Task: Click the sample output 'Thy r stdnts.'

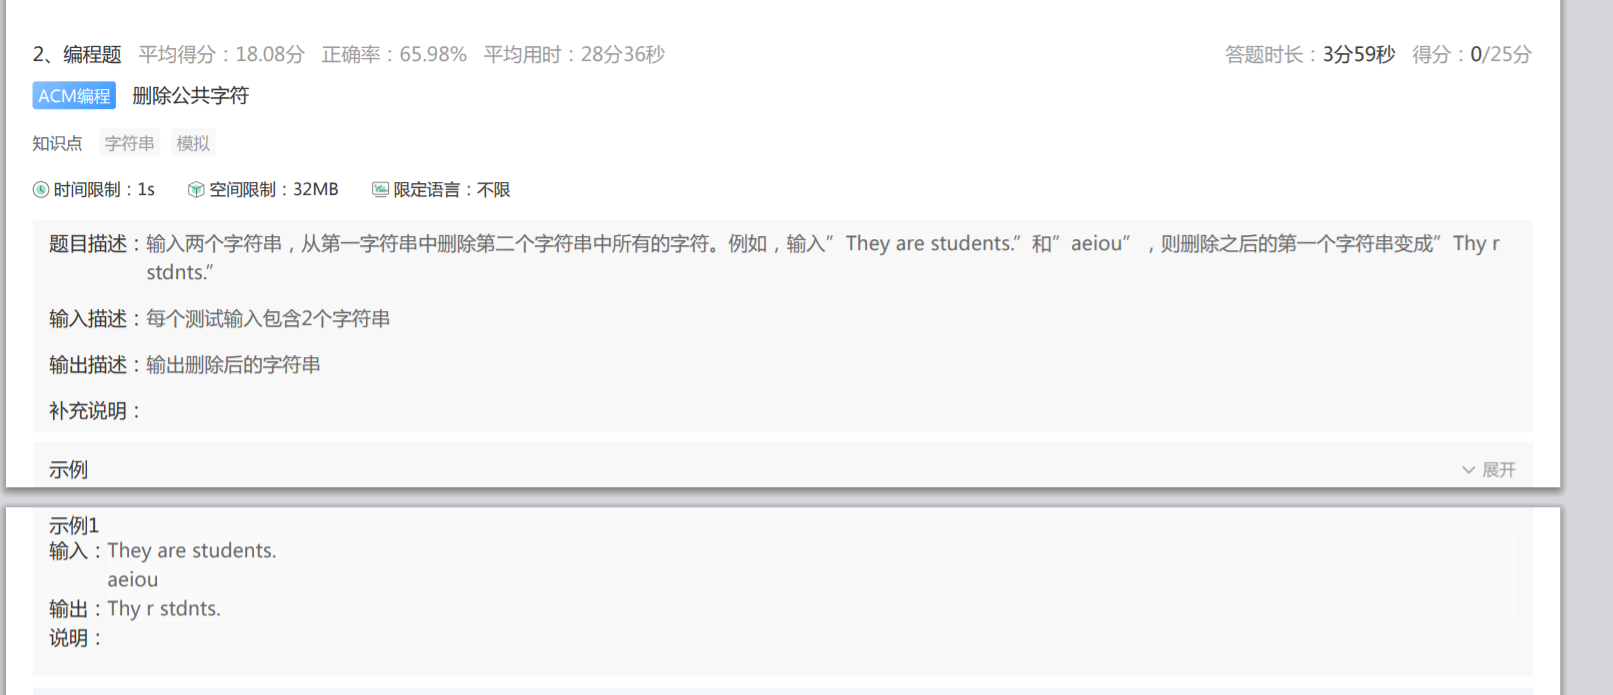Action: (x=164, y=609)
